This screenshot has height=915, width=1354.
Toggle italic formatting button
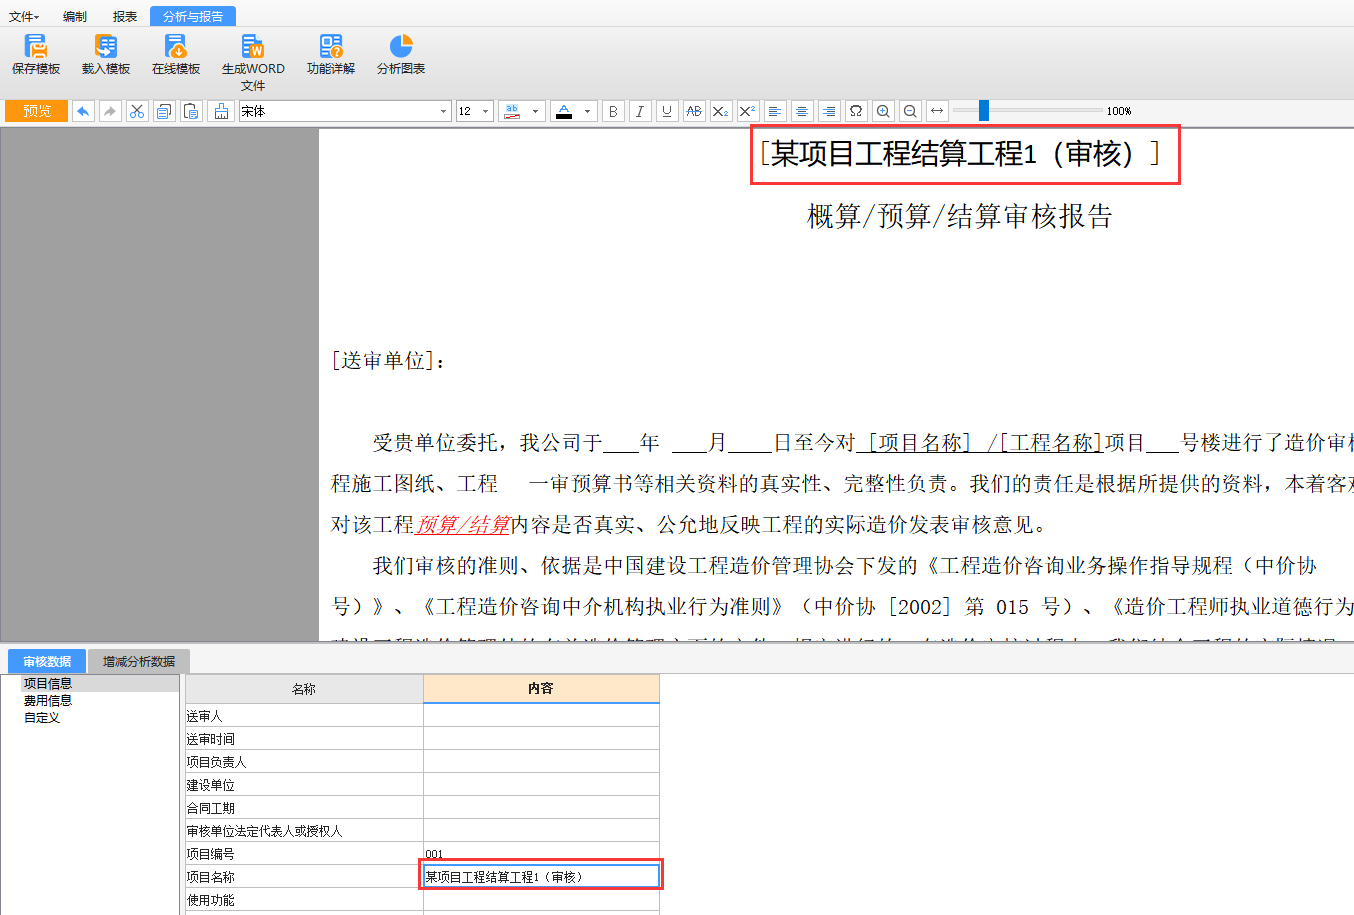coord(640,111)
